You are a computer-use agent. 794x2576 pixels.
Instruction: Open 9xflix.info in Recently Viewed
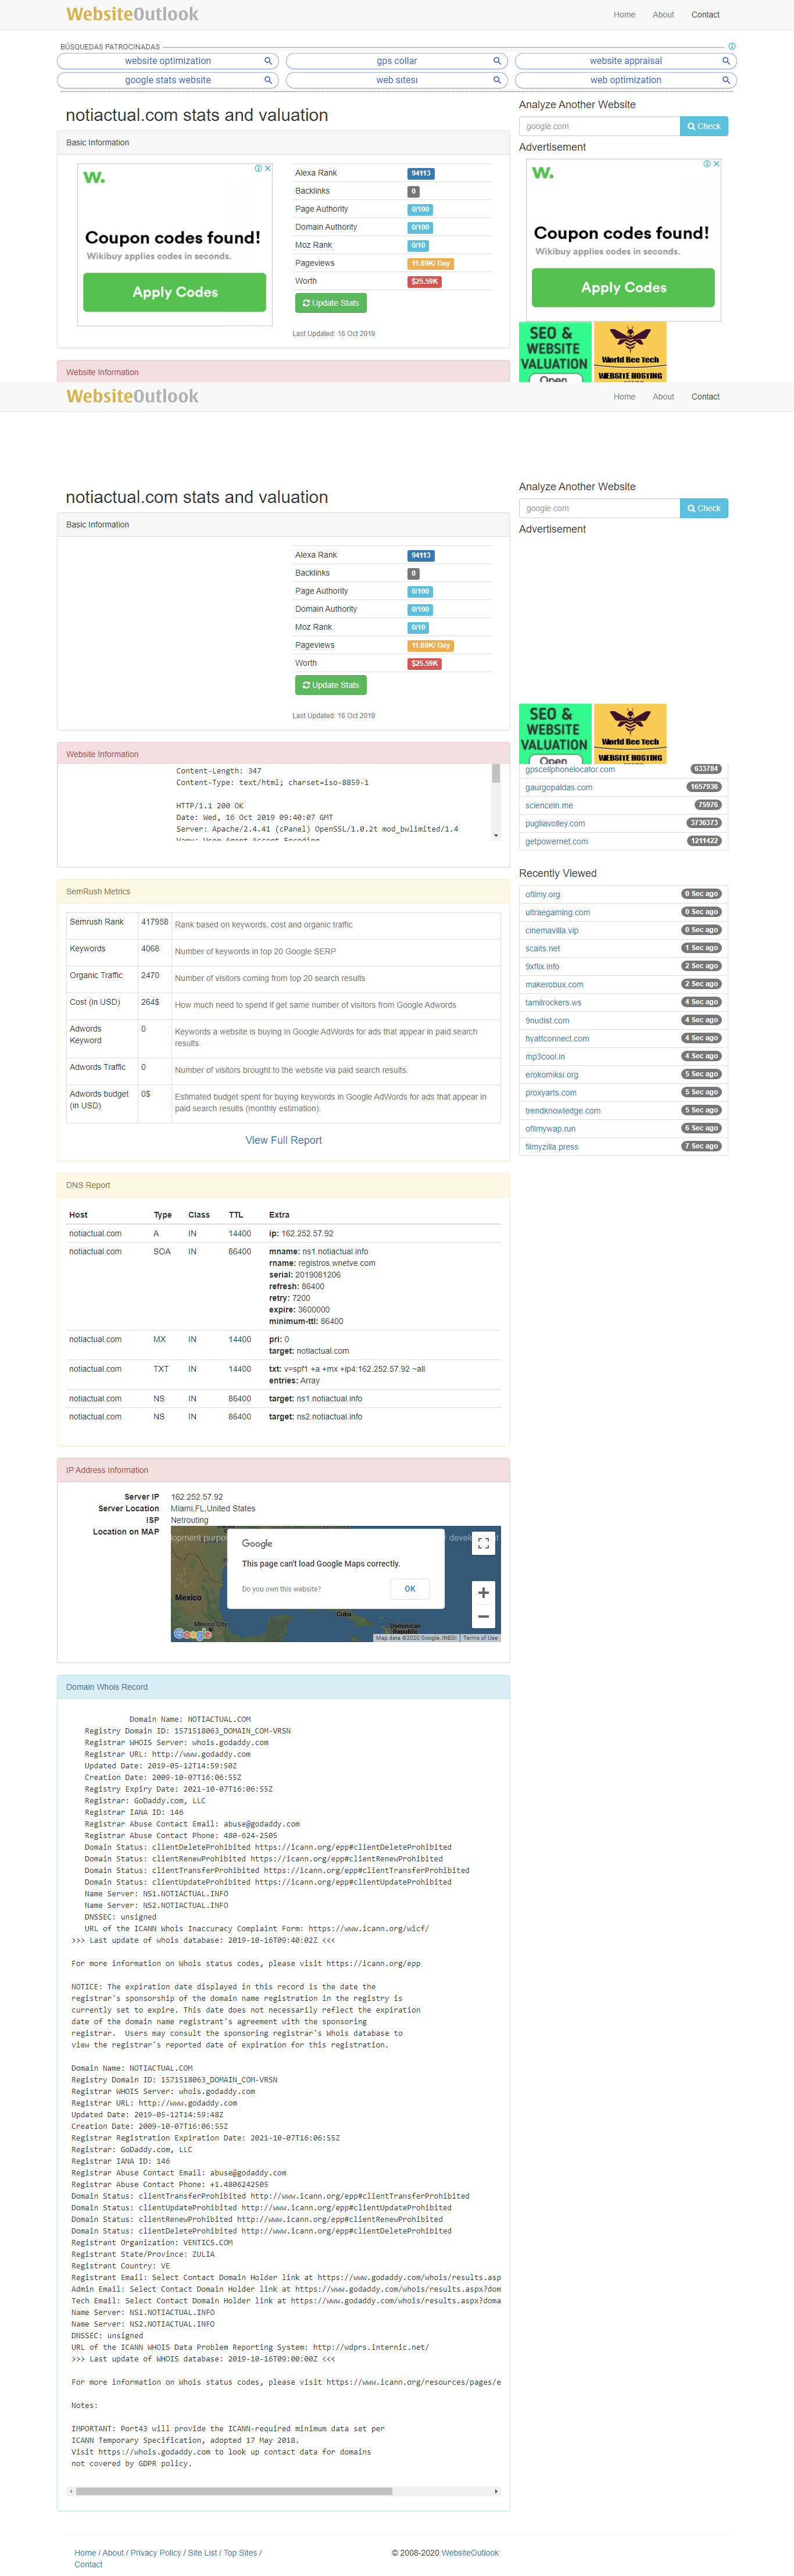(x=542, y=966)
